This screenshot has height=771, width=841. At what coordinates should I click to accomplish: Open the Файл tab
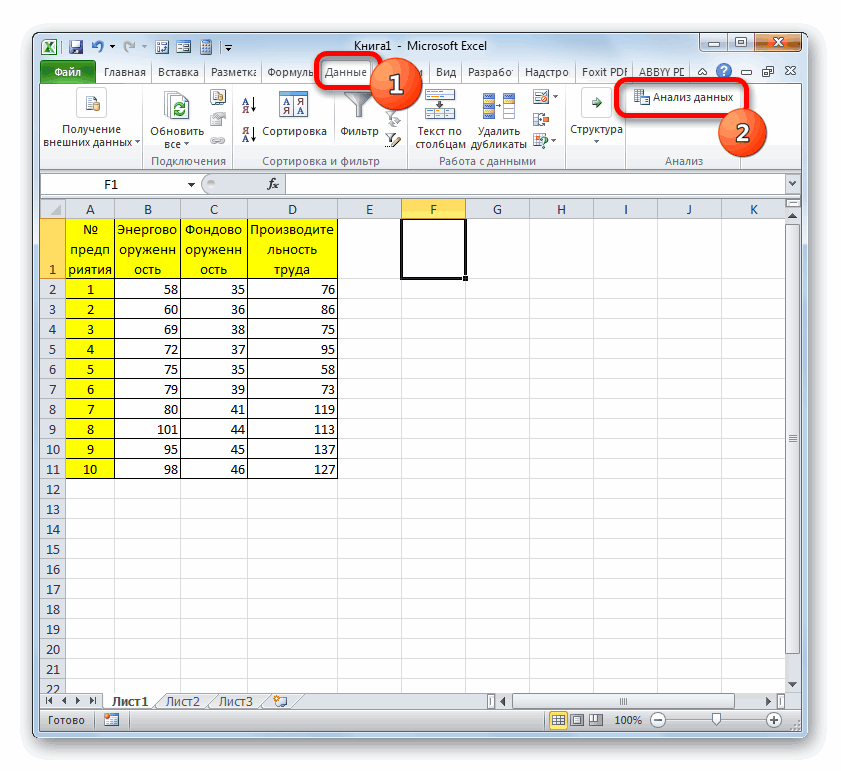(x=68, y=72)
